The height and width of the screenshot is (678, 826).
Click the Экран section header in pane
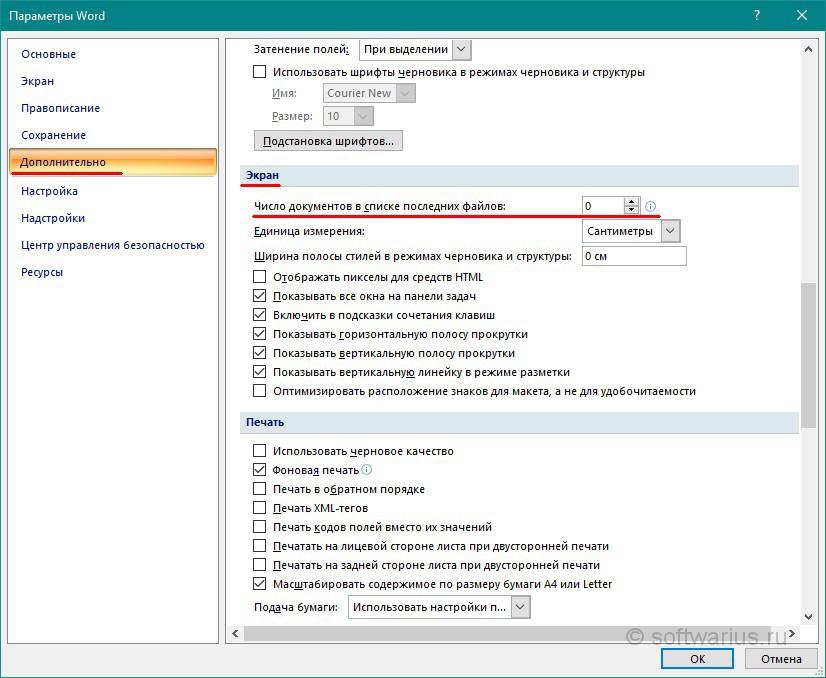(x=519, y=175)
